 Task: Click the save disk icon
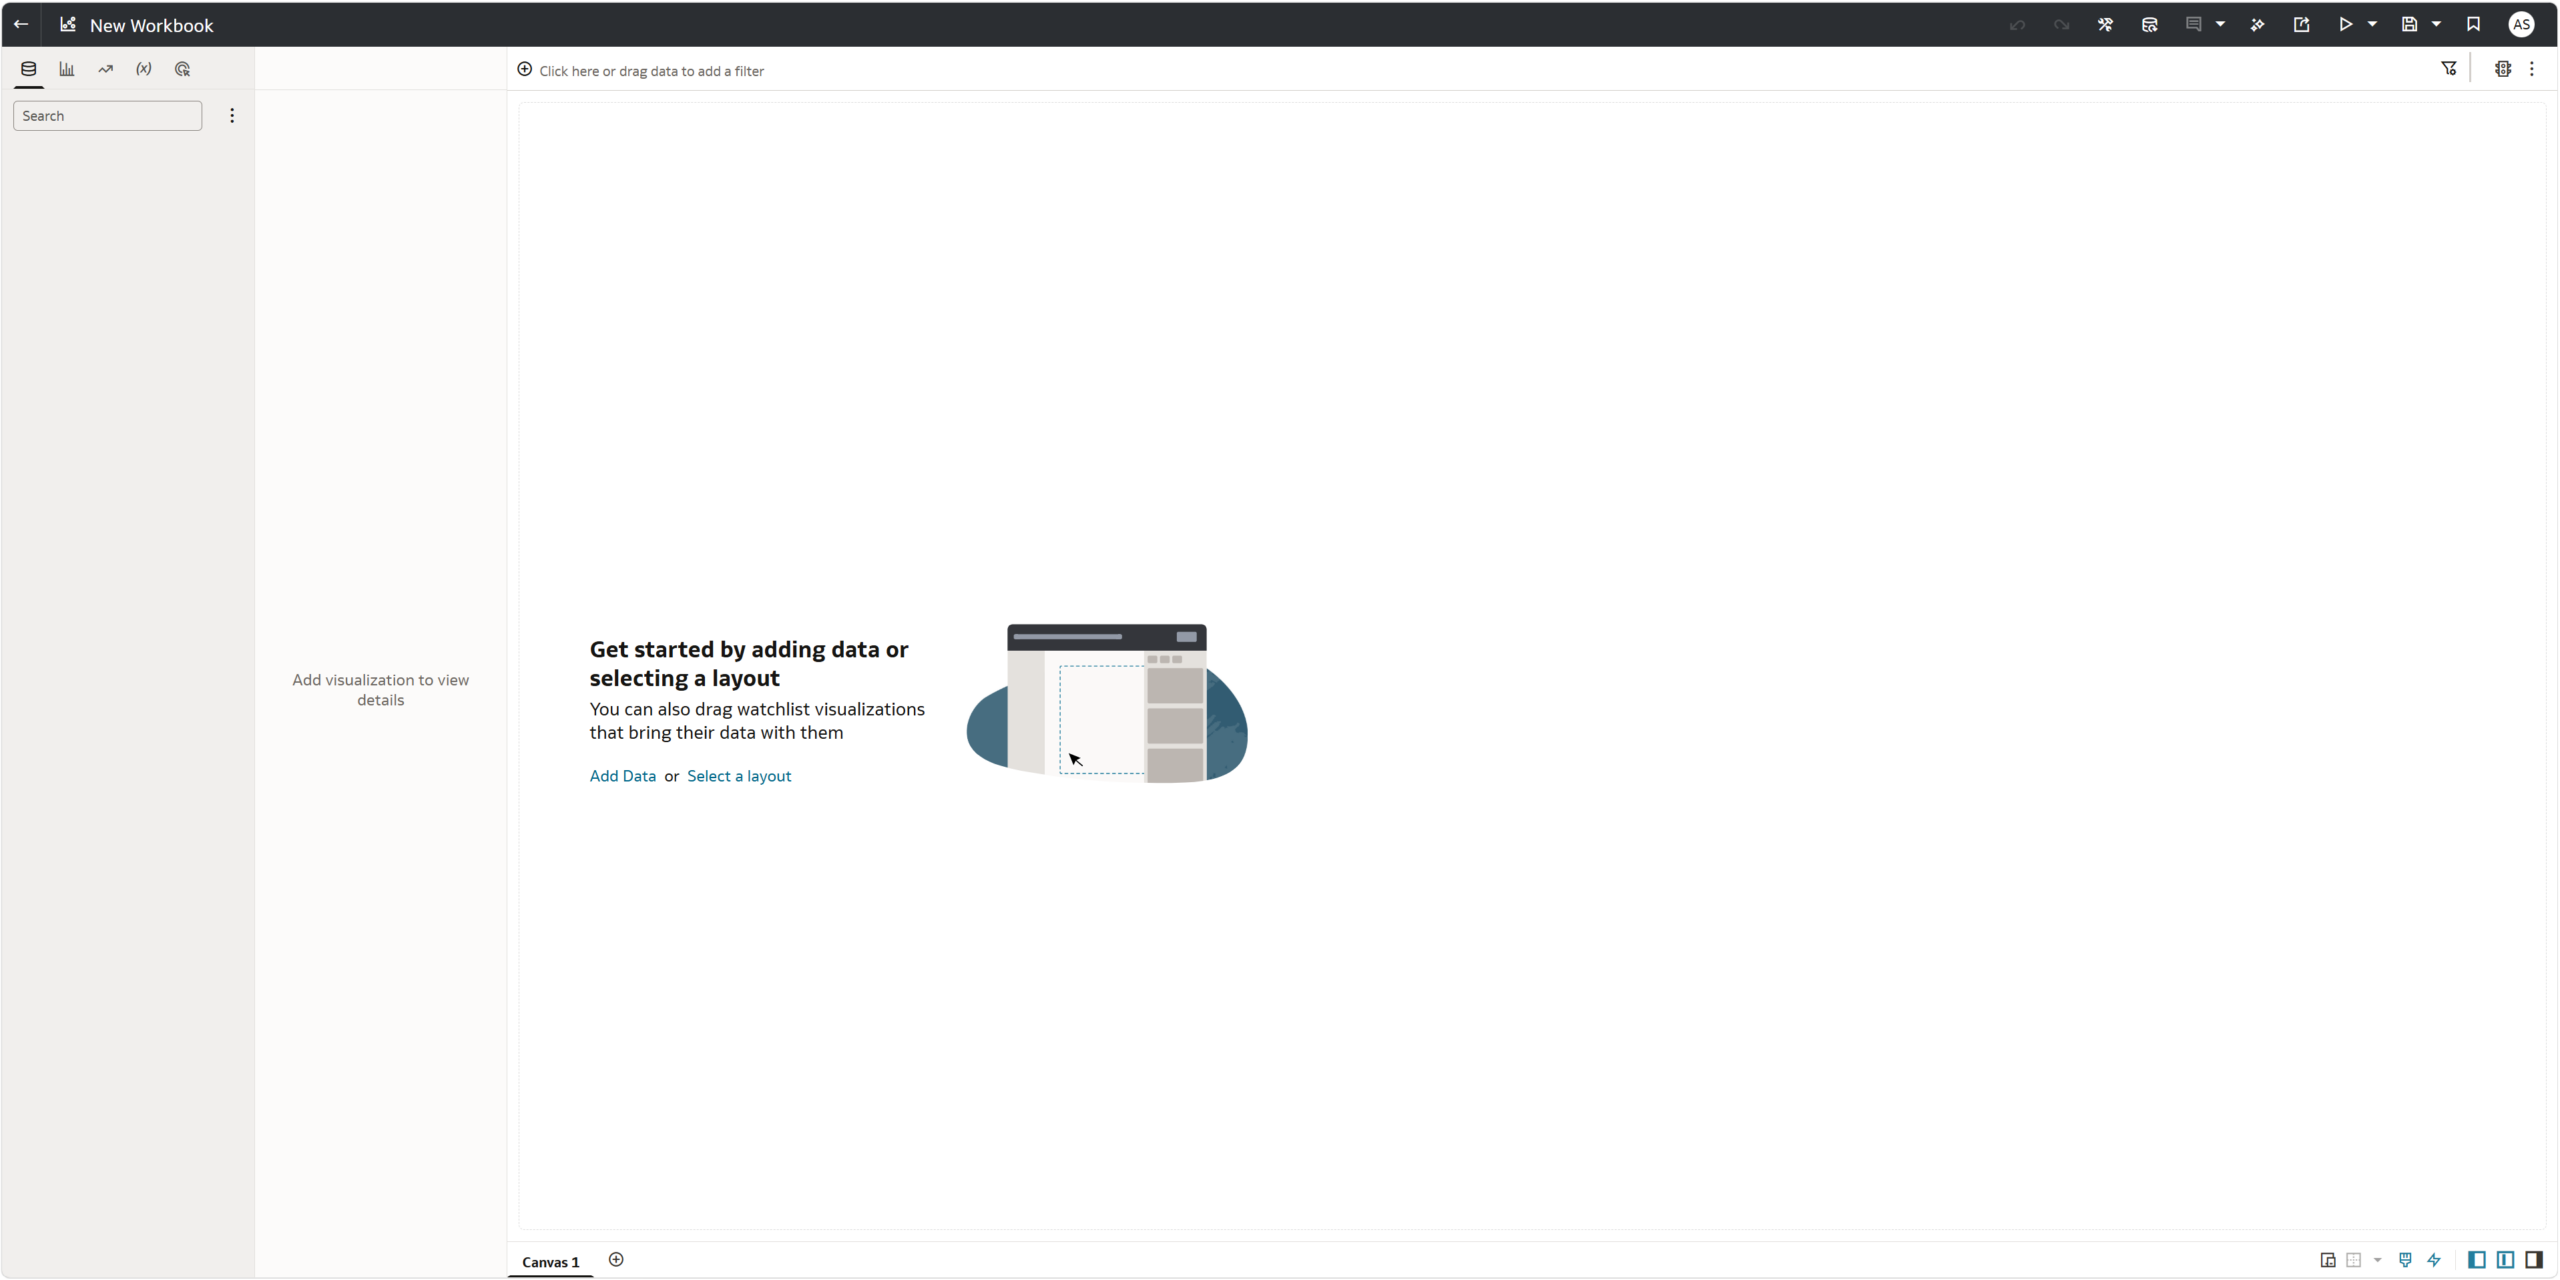(x=2410, y=24)
